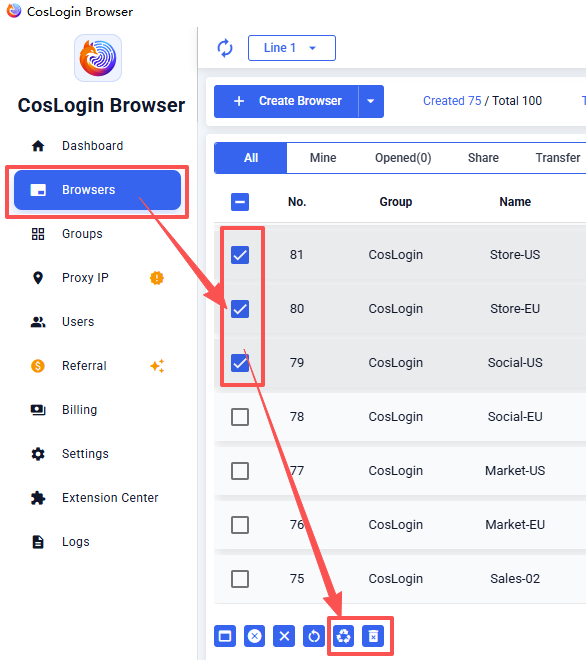Click the window icon in bottom toolbar

[225, 636]
